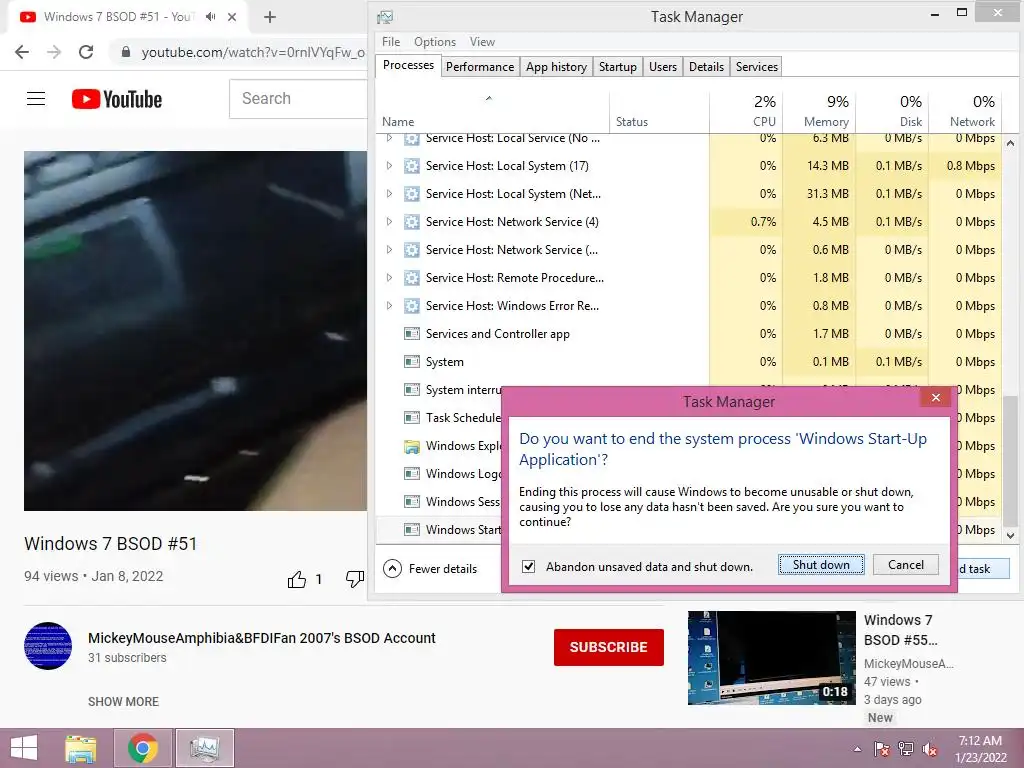Like the Windows 7 BSOD #51 video
This screenshot has height=768, width=1024.
(x=297, y=579)
